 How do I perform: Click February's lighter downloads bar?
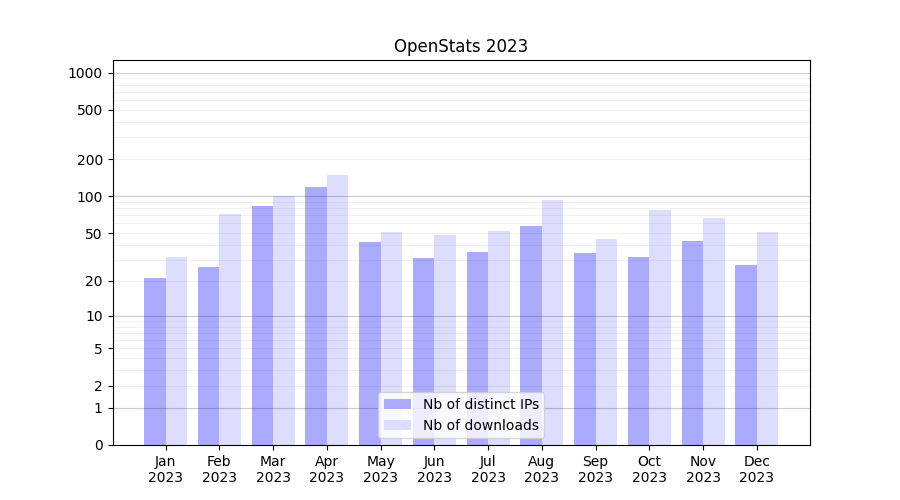coord(230,329)
